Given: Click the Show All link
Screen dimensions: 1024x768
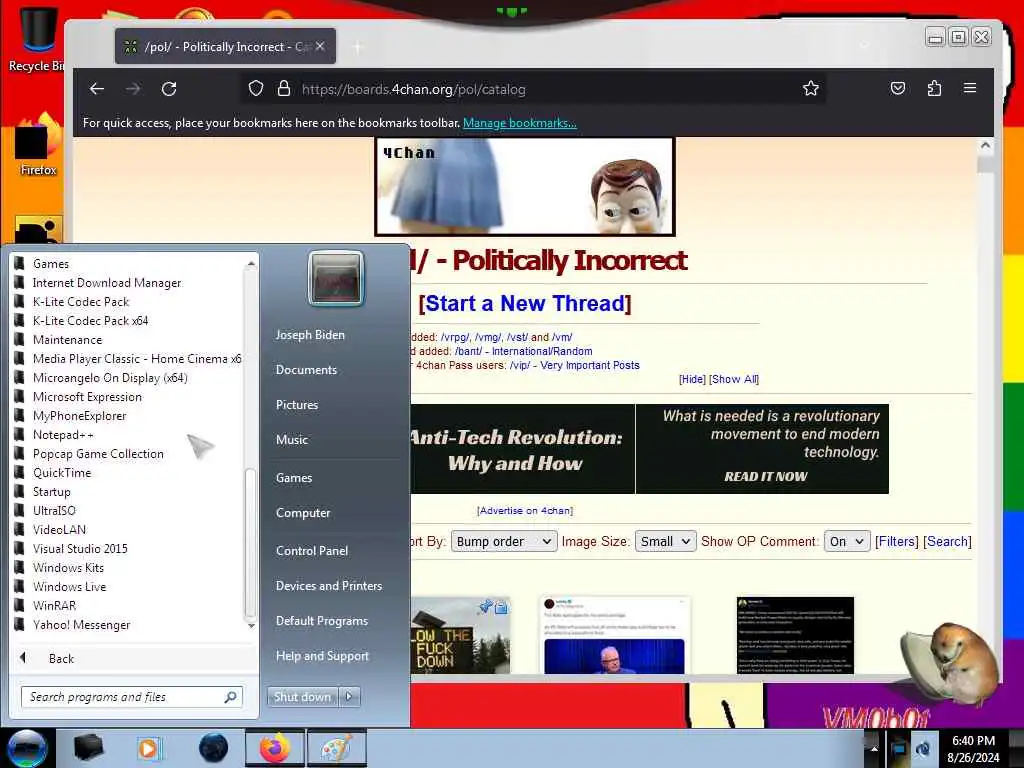Looking at the screenshot, I should (x=734, y=379).
